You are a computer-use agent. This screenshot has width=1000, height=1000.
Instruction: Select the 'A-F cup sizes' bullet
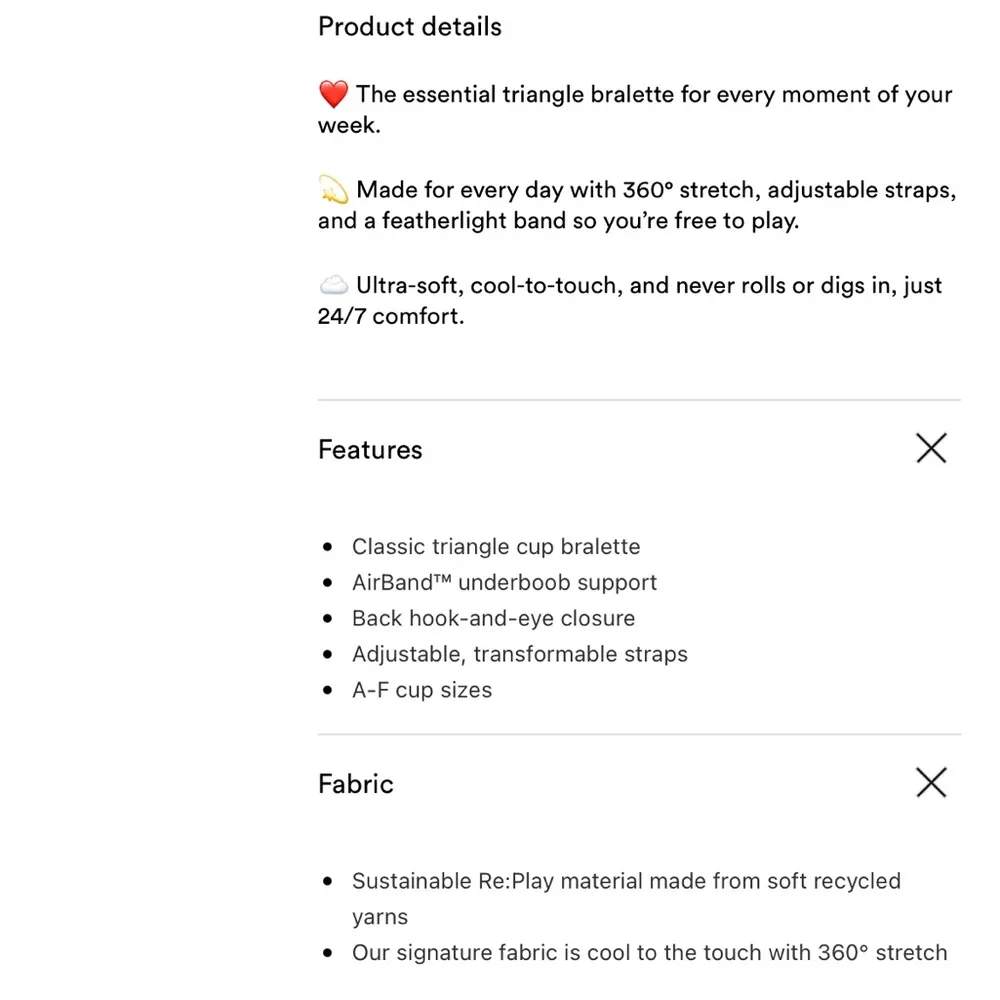(x=421, y=690)
